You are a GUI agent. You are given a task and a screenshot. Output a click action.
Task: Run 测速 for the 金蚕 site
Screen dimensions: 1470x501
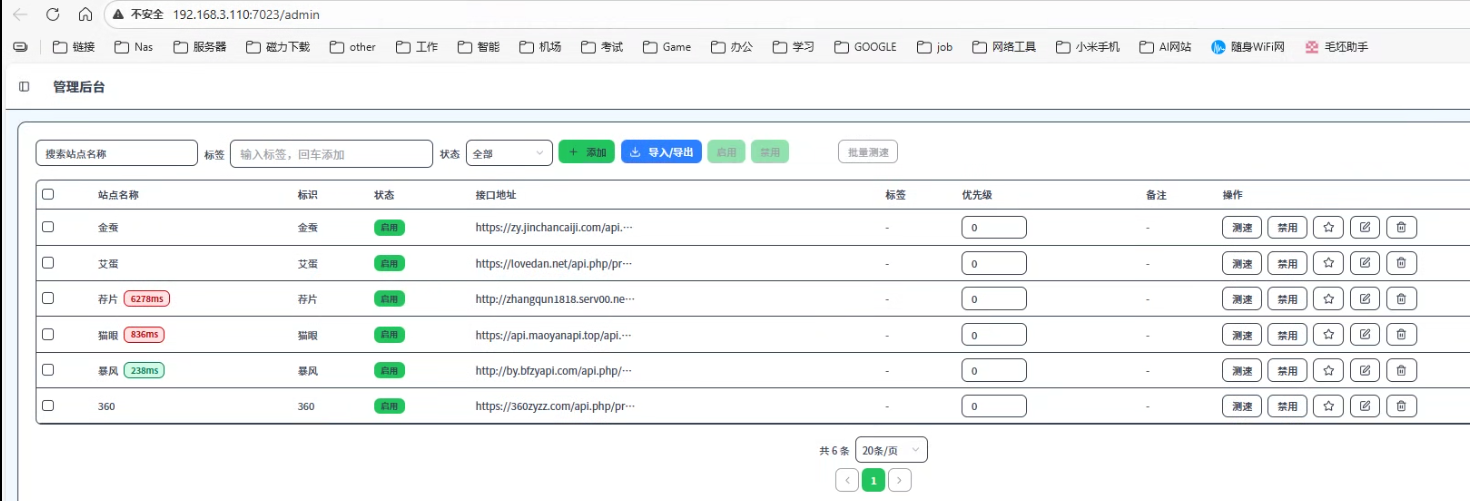[1242, 227]
